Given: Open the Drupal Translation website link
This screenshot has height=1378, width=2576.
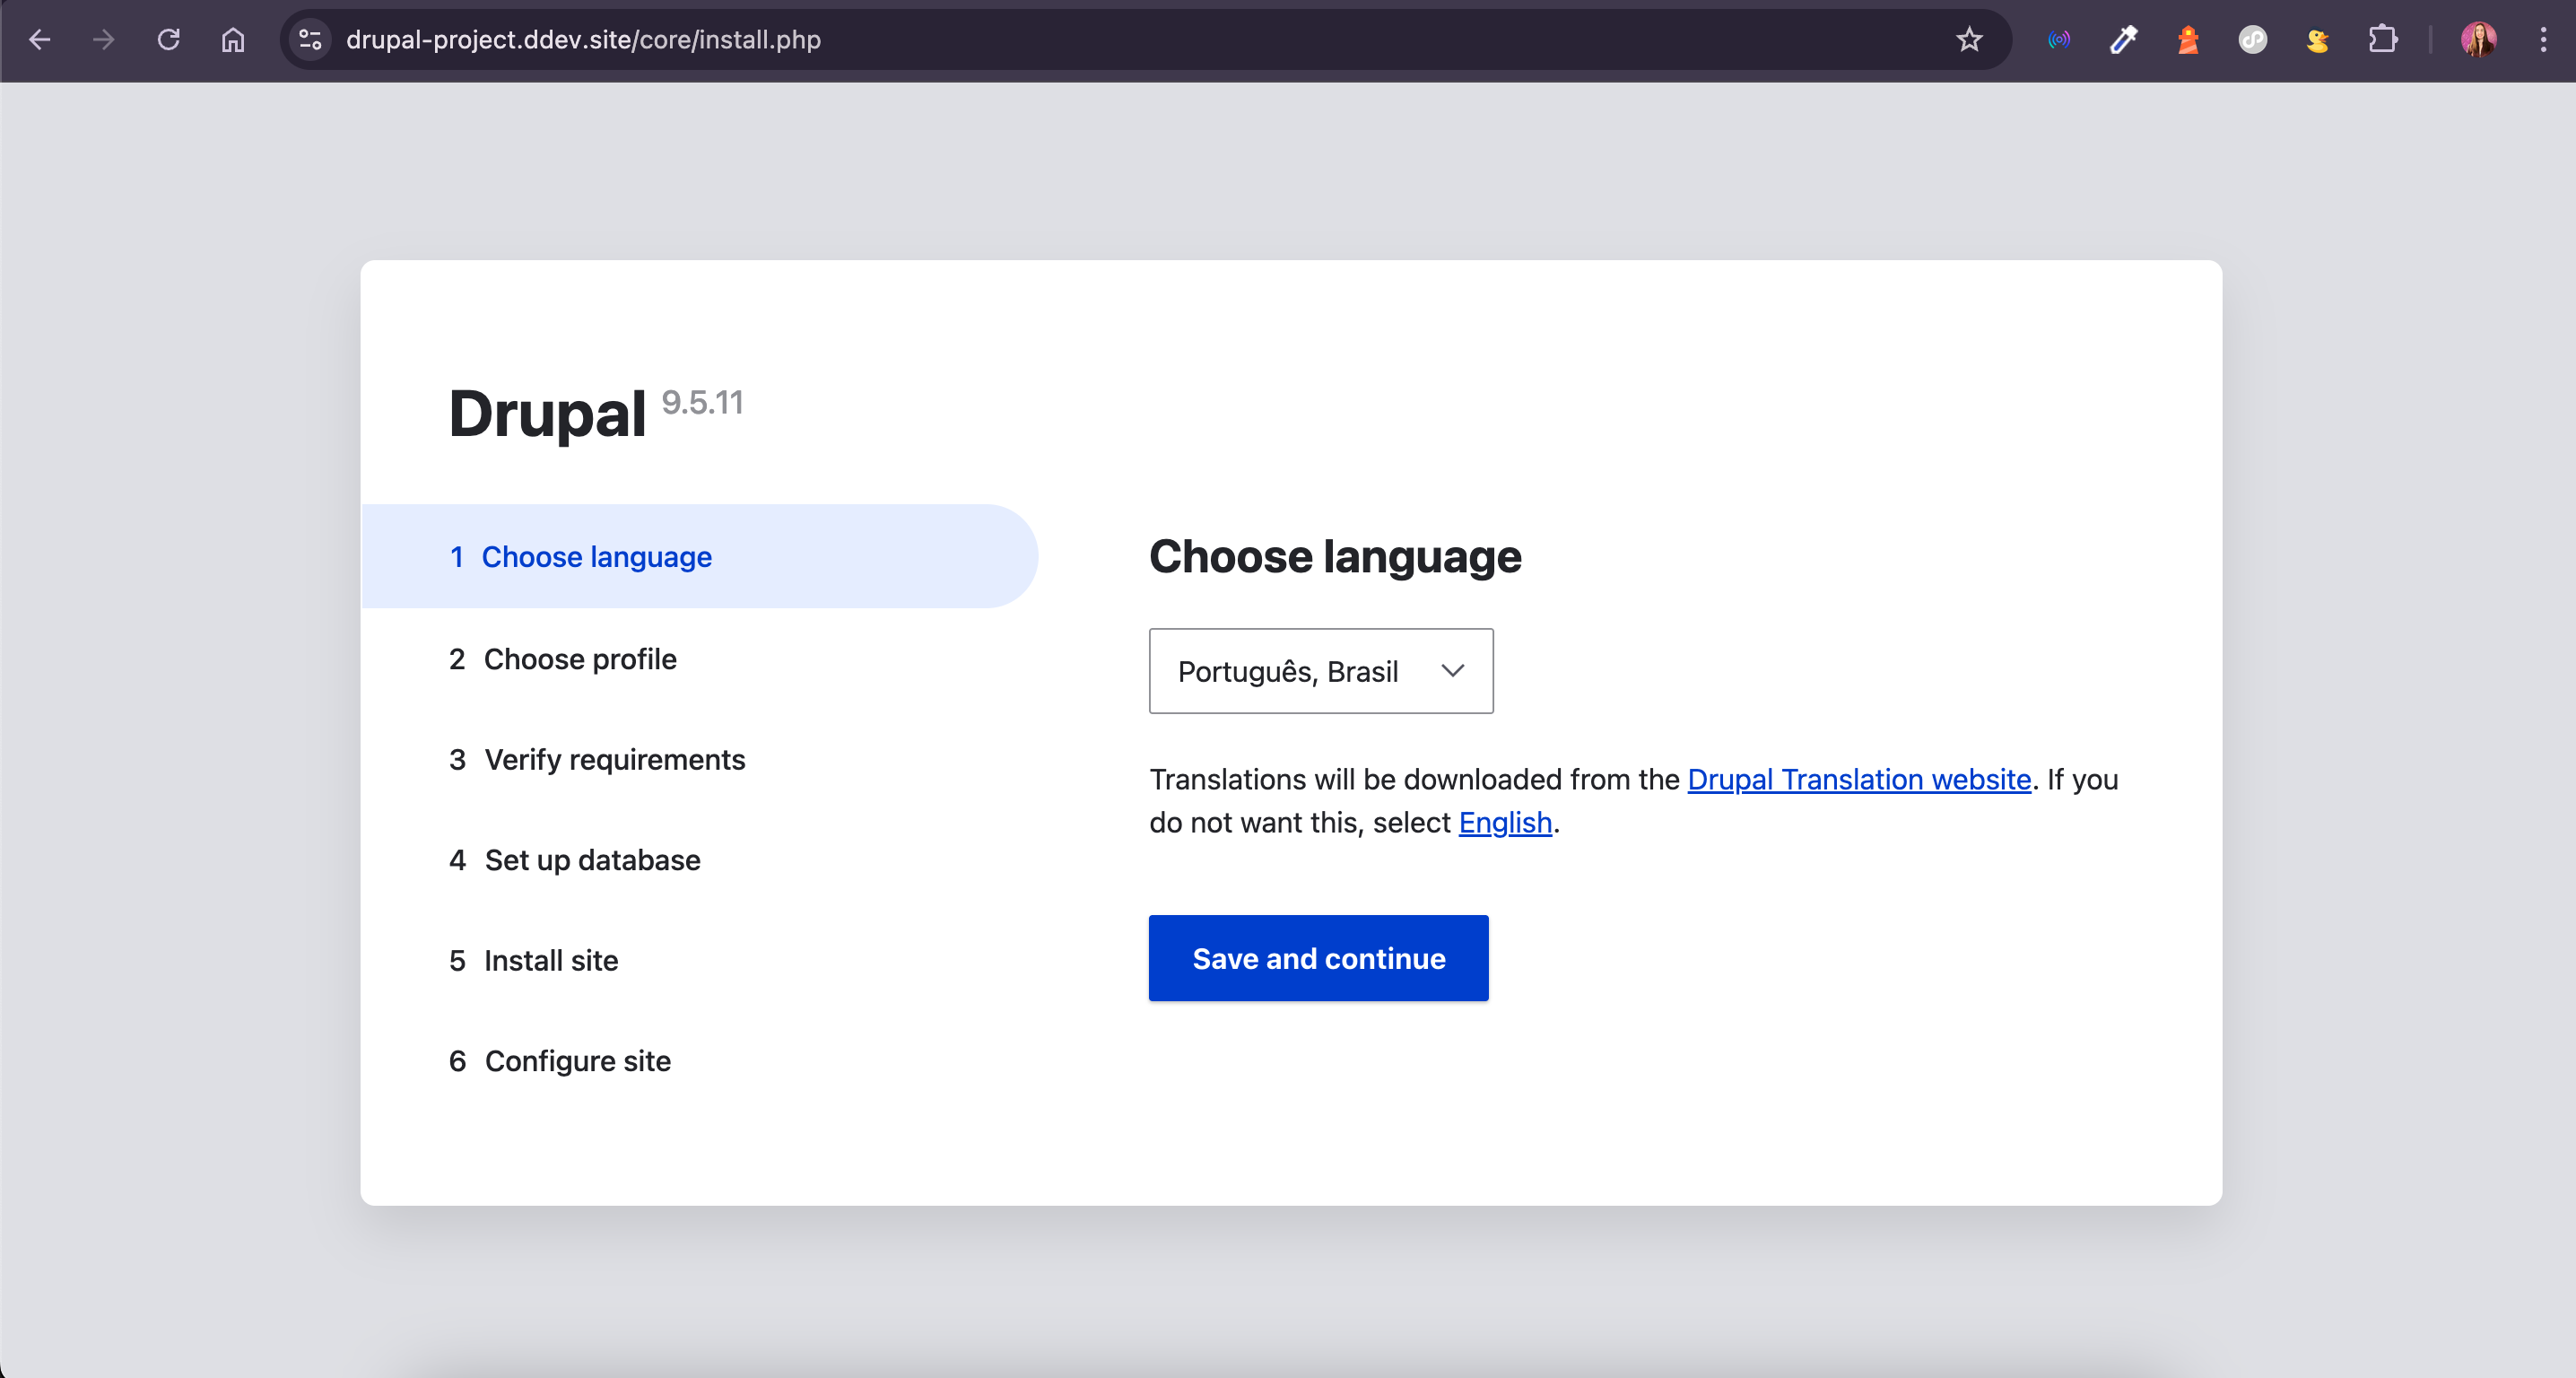Looking at the screenshot, I should point(1858,779).
